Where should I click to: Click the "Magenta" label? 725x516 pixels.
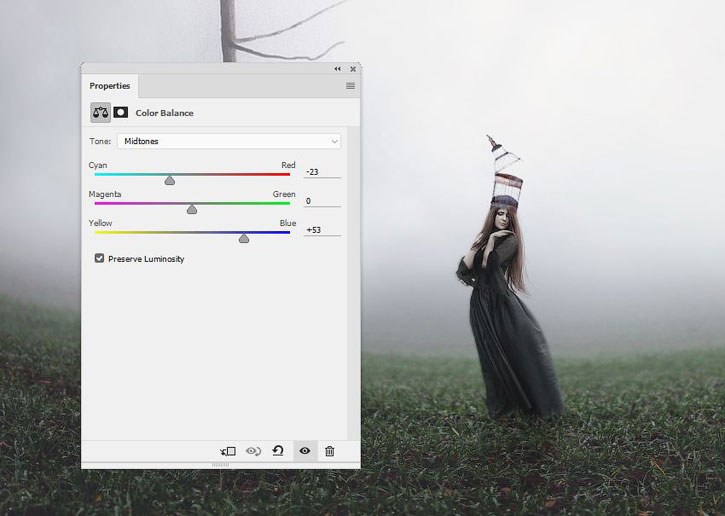(105, 194)
